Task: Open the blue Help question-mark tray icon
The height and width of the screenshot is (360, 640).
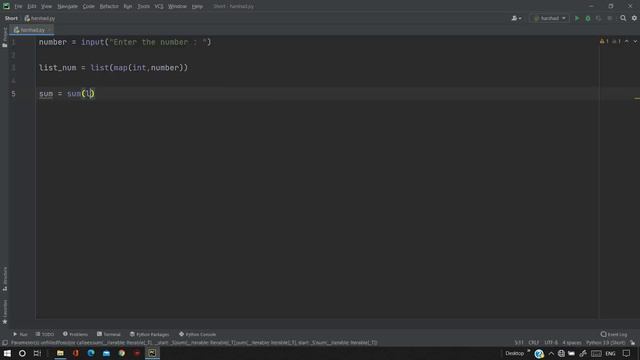Action: (539, 353)
